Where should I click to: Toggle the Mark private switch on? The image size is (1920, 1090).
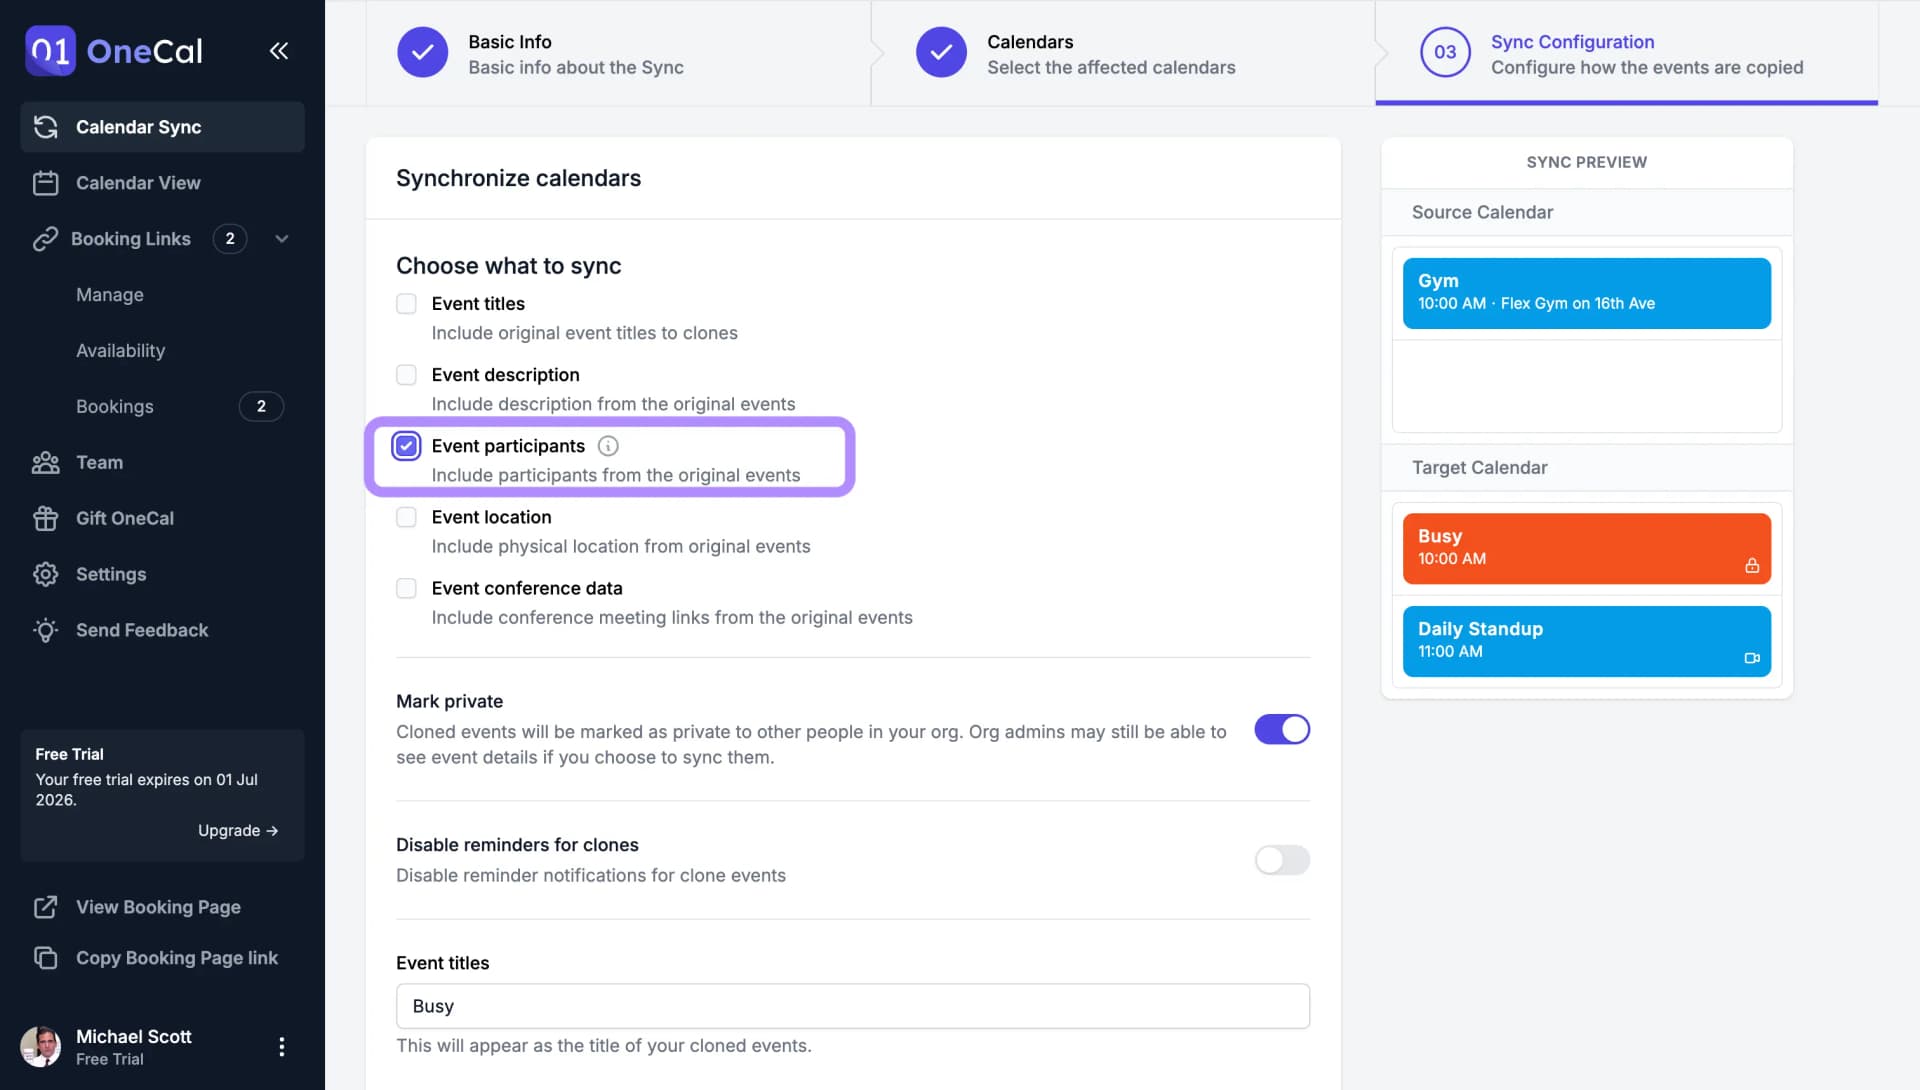1282,730
